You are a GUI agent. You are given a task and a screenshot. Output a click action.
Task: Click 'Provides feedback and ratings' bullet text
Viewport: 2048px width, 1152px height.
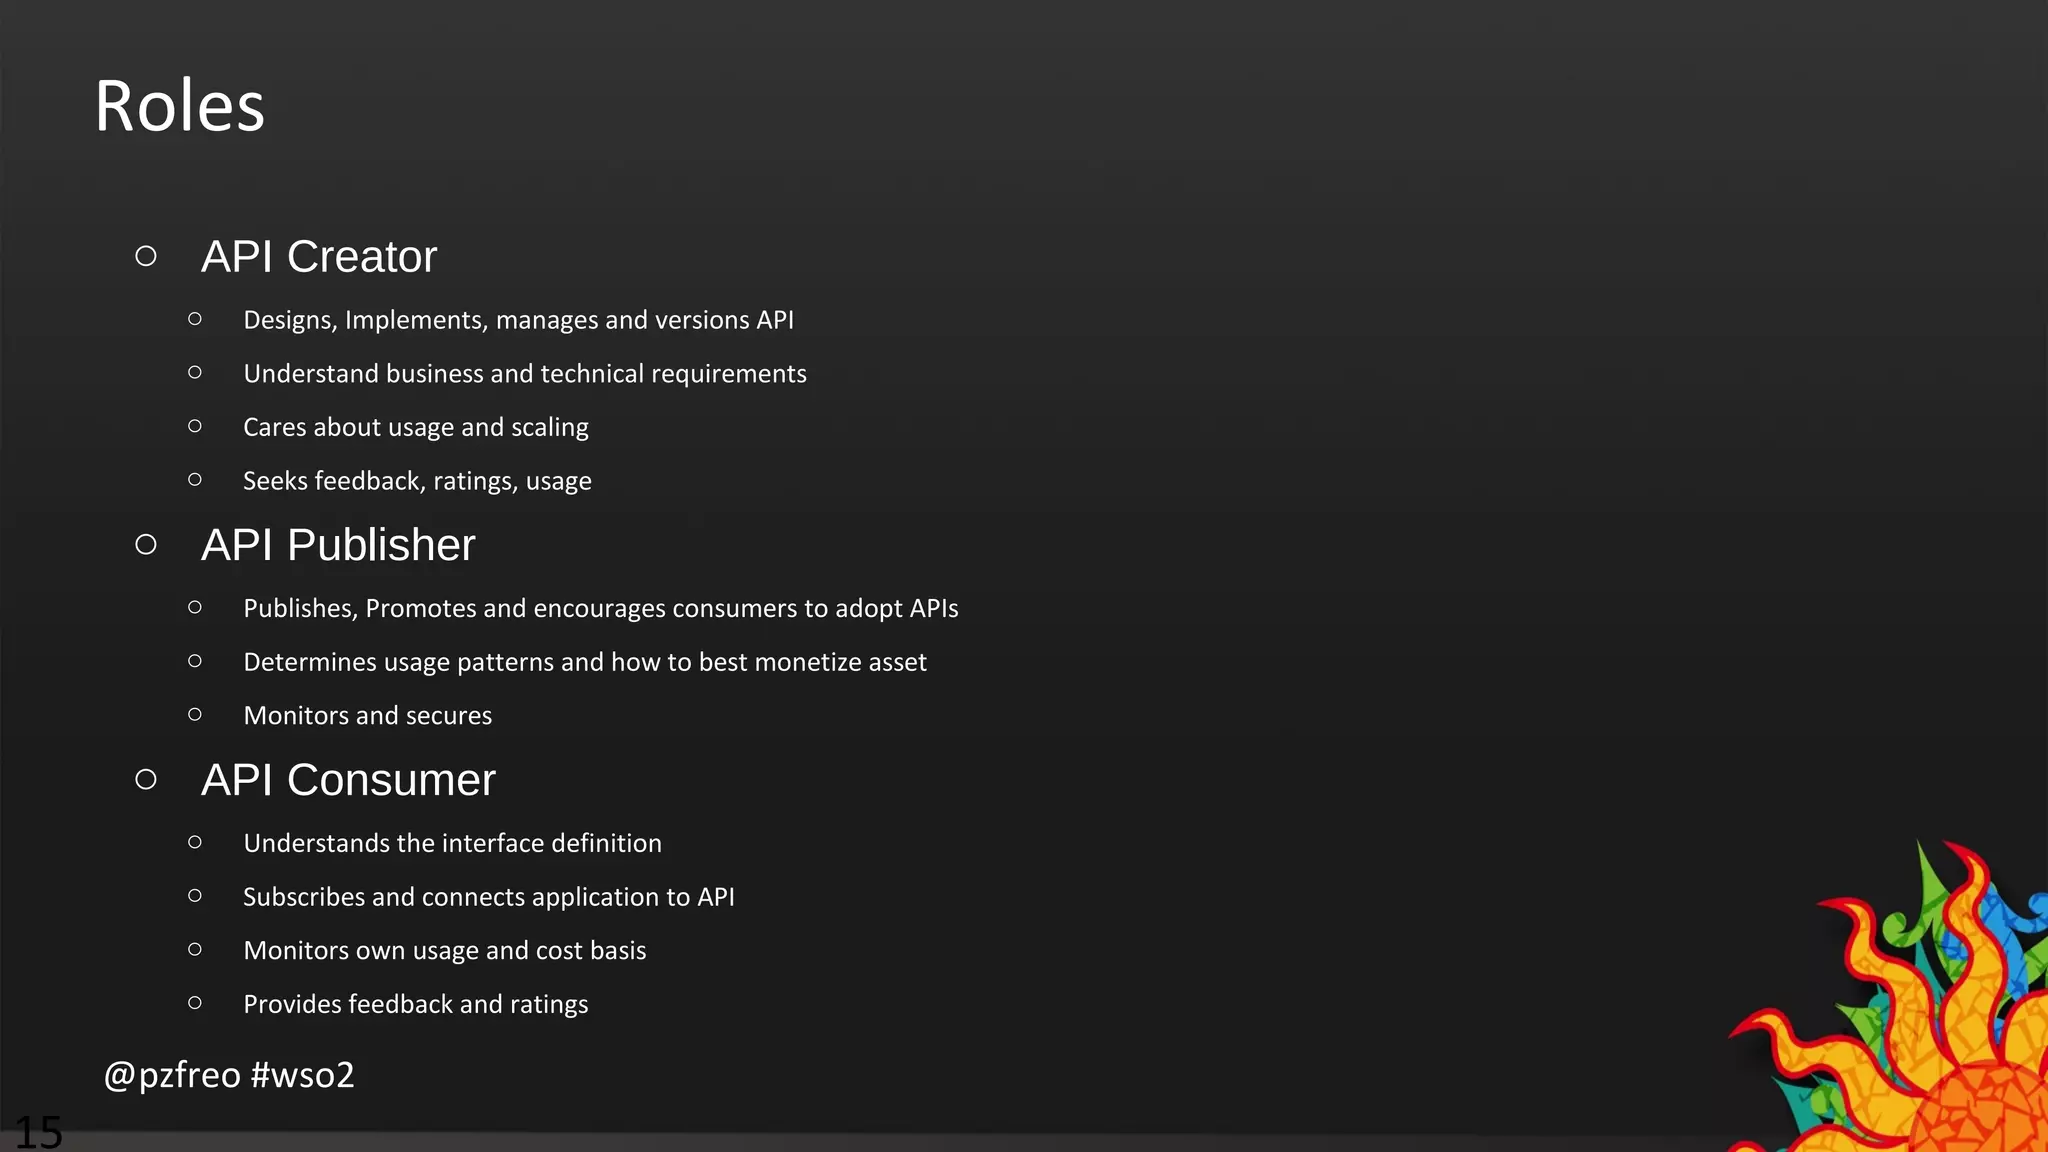pyautogui.click(x=415, y=1004)
